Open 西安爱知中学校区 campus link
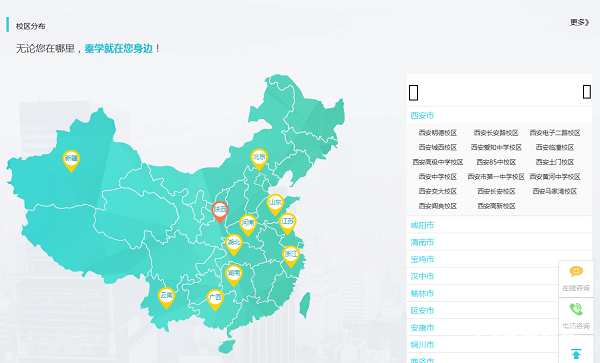The image size is (600, 363). pos(496,147)
